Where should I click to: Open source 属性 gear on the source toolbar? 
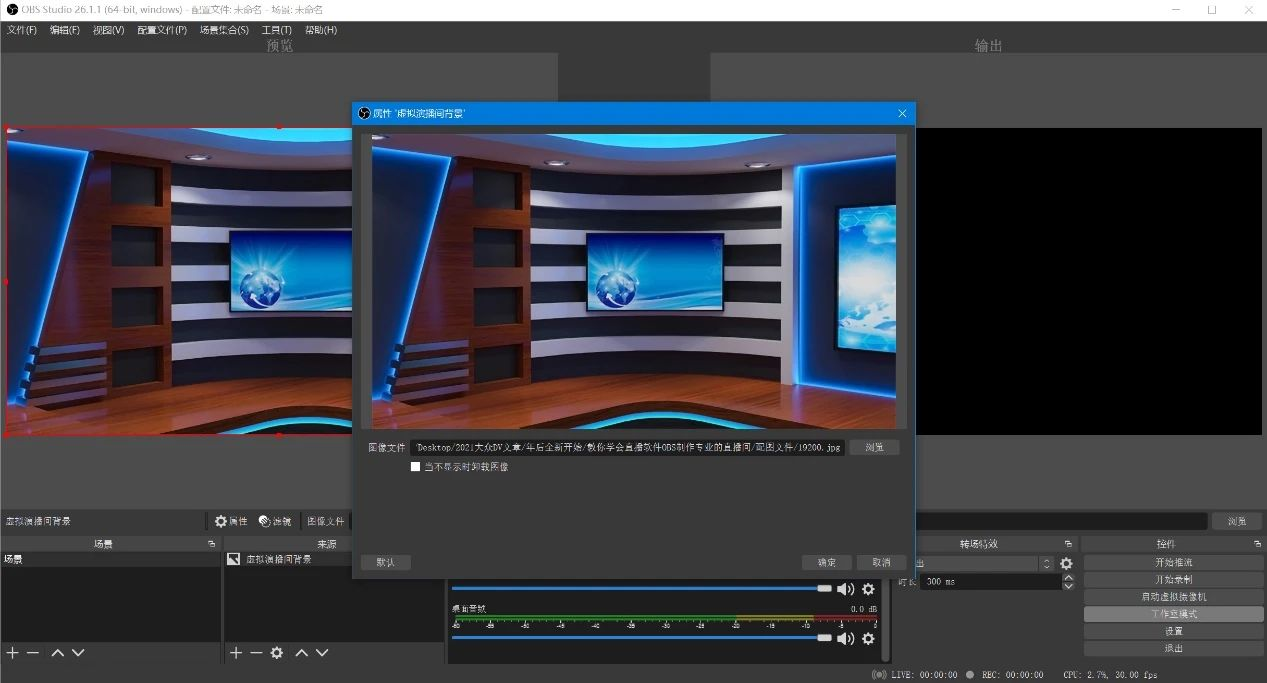pyautogui.click(x=231, y=521)
